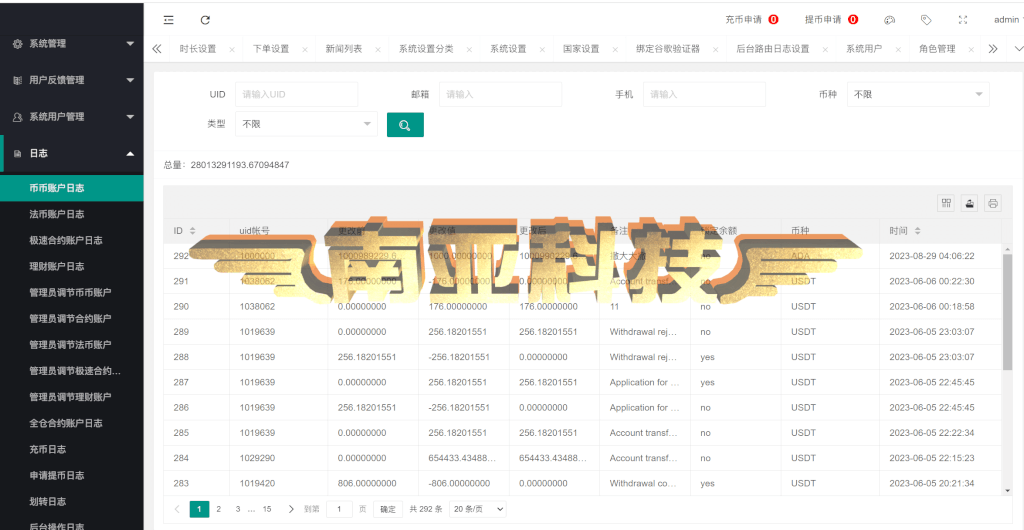Collapse the 日志 sidebar menu
Image resolution: width=1024 pixels, height=530 pixels.
coord(72,153)
